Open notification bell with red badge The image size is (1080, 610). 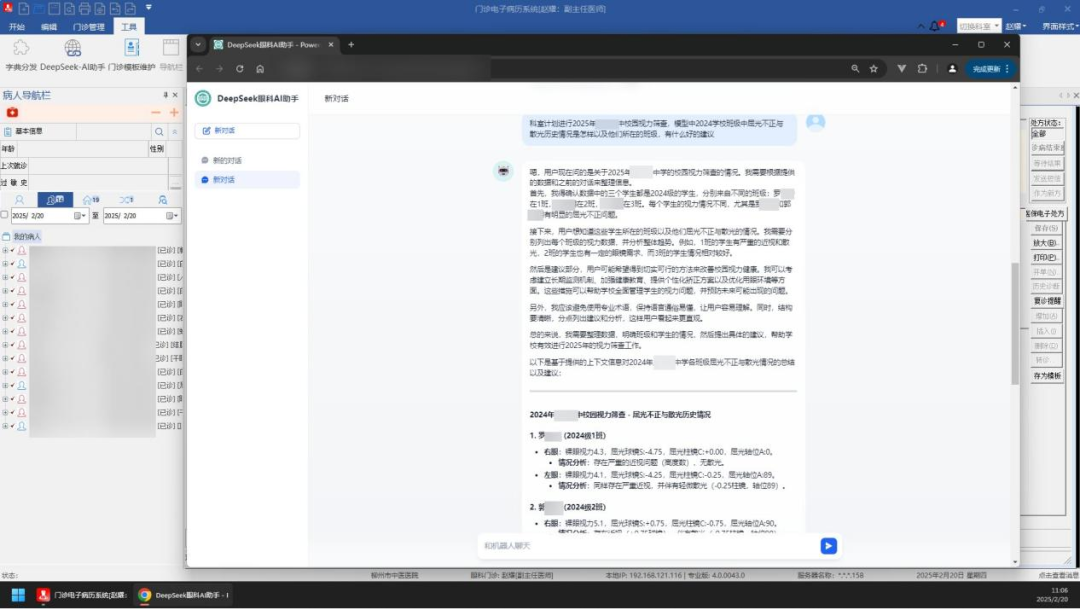[x=935, y=26]
